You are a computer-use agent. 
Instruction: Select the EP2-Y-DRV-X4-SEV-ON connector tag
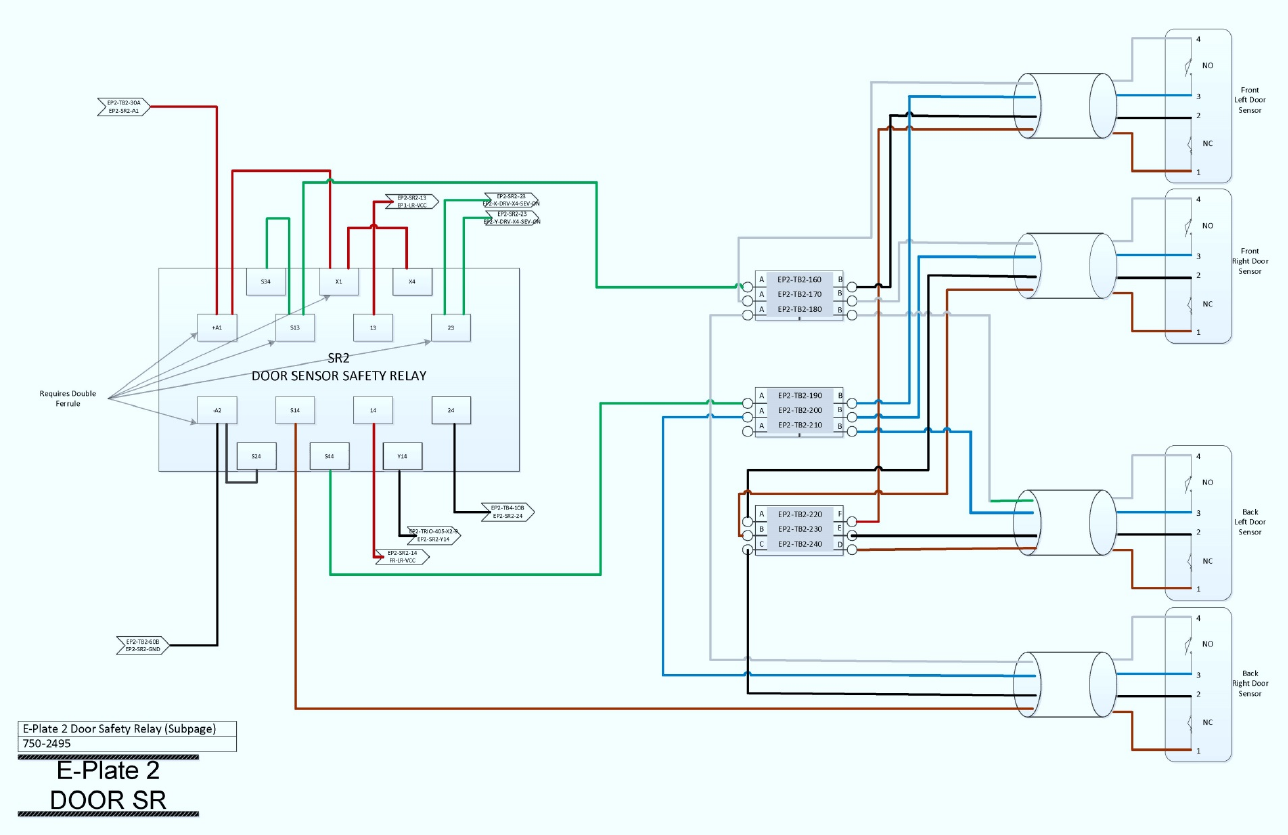click(512, 219)
